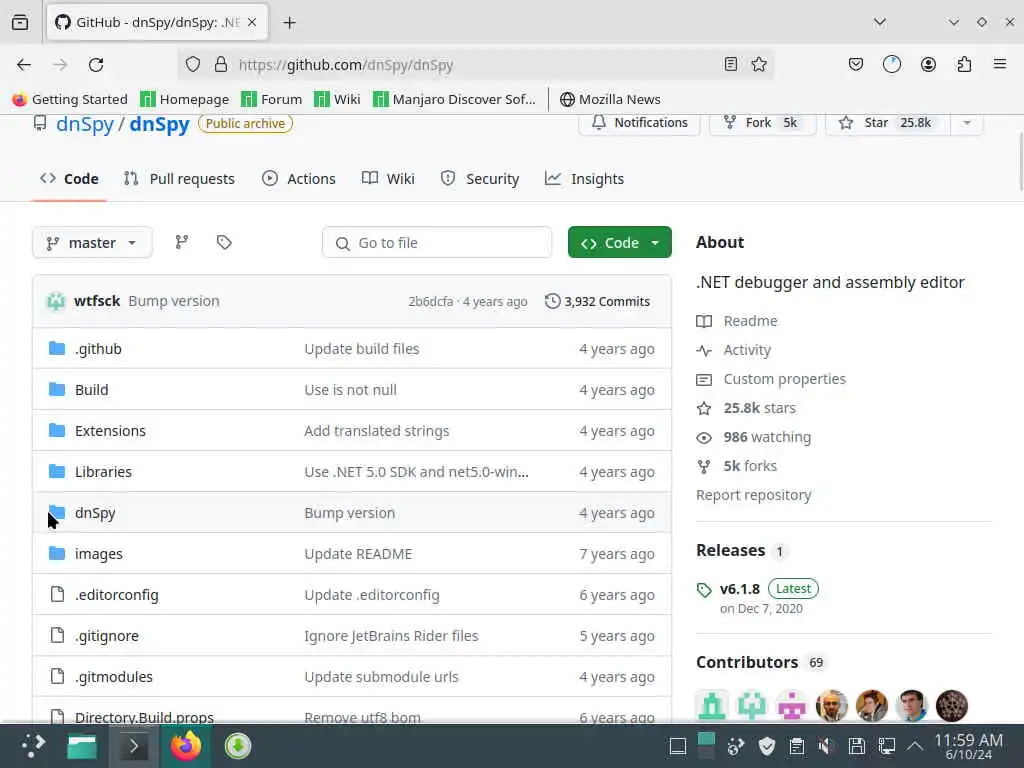Click the v6.1.8 release tag icon

point(704,590)
